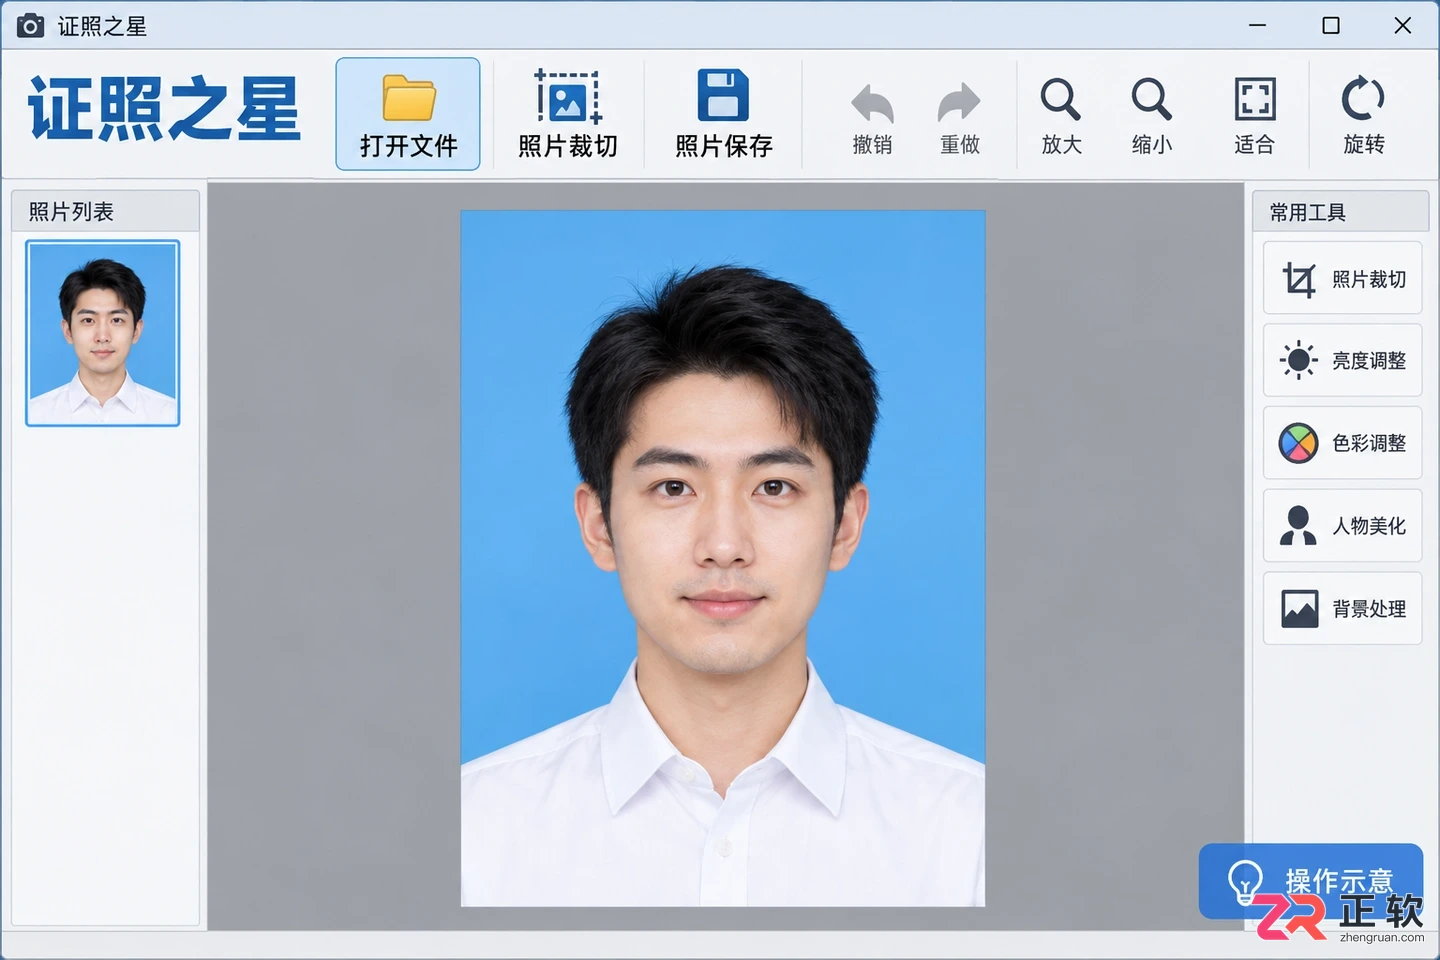Click the 操作示意 lightbulb button
Viewport: 1440px width, 960px height.
click(x=1310, y=880)
